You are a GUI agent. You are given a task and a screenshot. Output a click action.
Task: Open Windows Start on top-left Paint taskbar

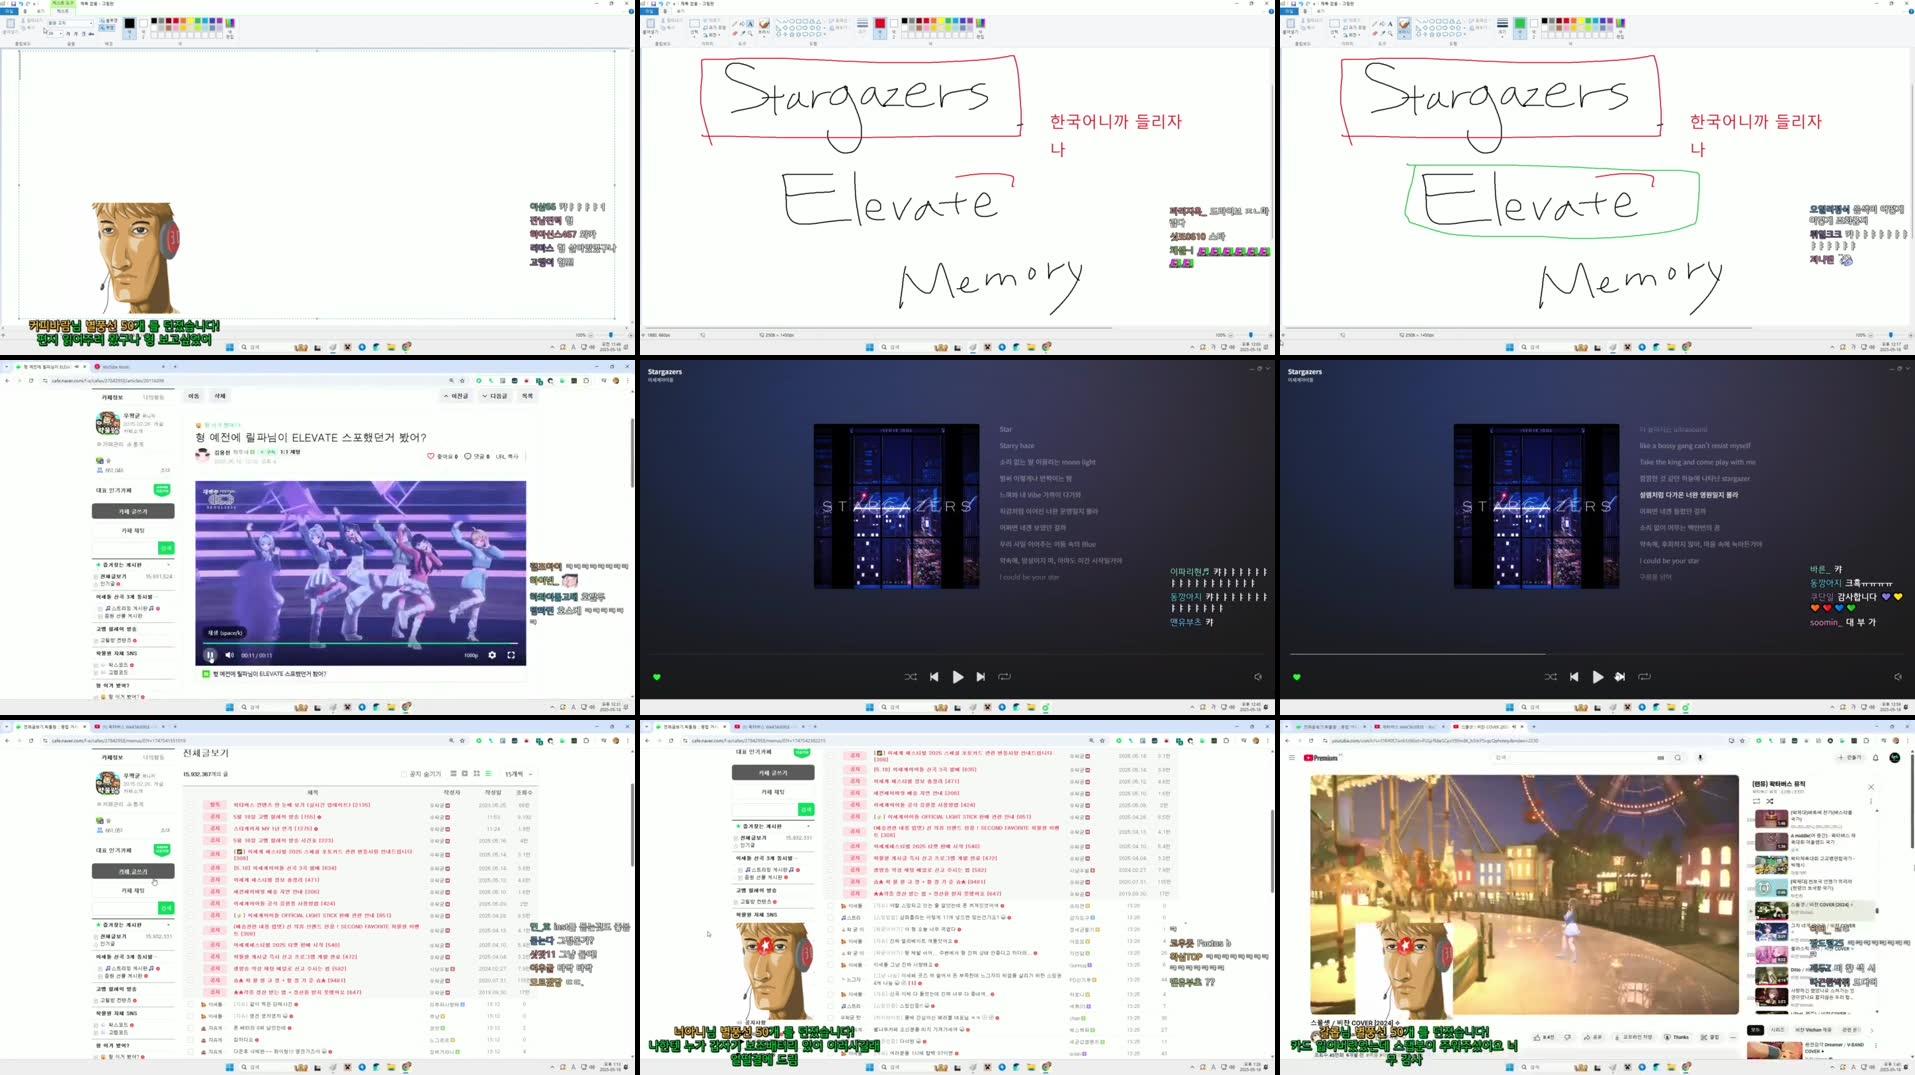(229, 347)
